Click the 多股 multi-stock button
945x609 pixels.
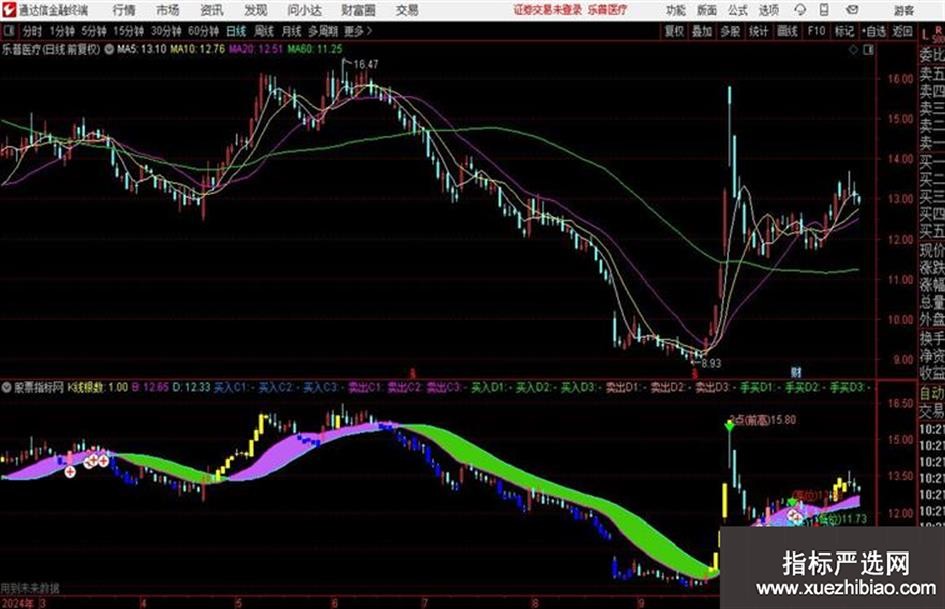click(730, 31)
